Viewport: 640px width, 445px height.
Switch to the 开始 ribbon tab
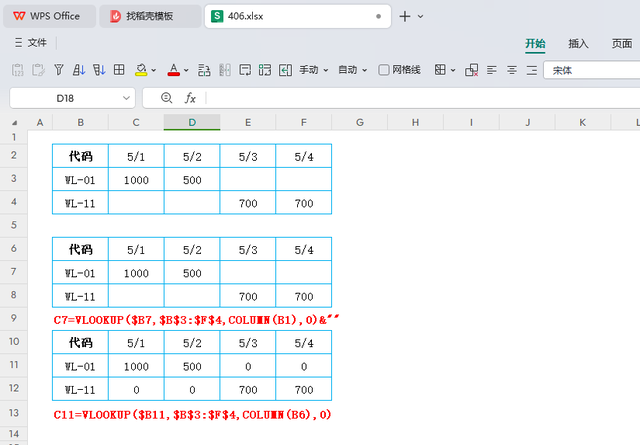pos(535,44)
